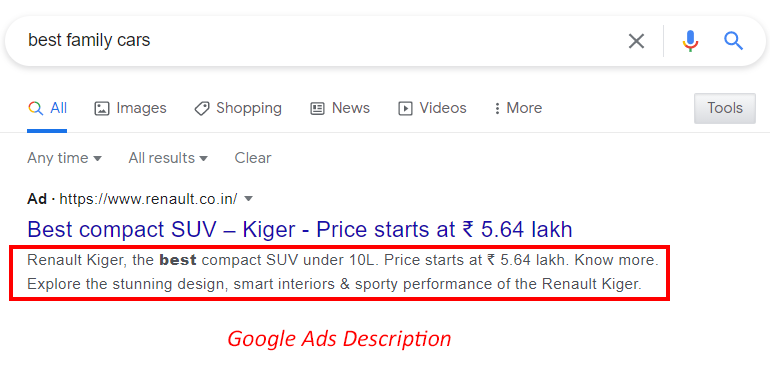Screen dimensions: 770x375
Task: Switch to the Shopping tab
Action: (238, 108)
